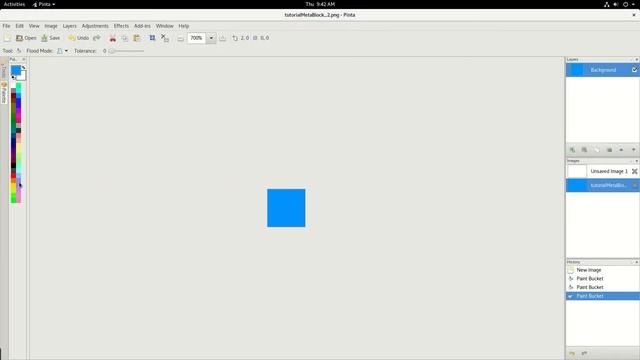This screenshot has width=640, height=360.
Task: Open the Edit menu
Action: 20,26
